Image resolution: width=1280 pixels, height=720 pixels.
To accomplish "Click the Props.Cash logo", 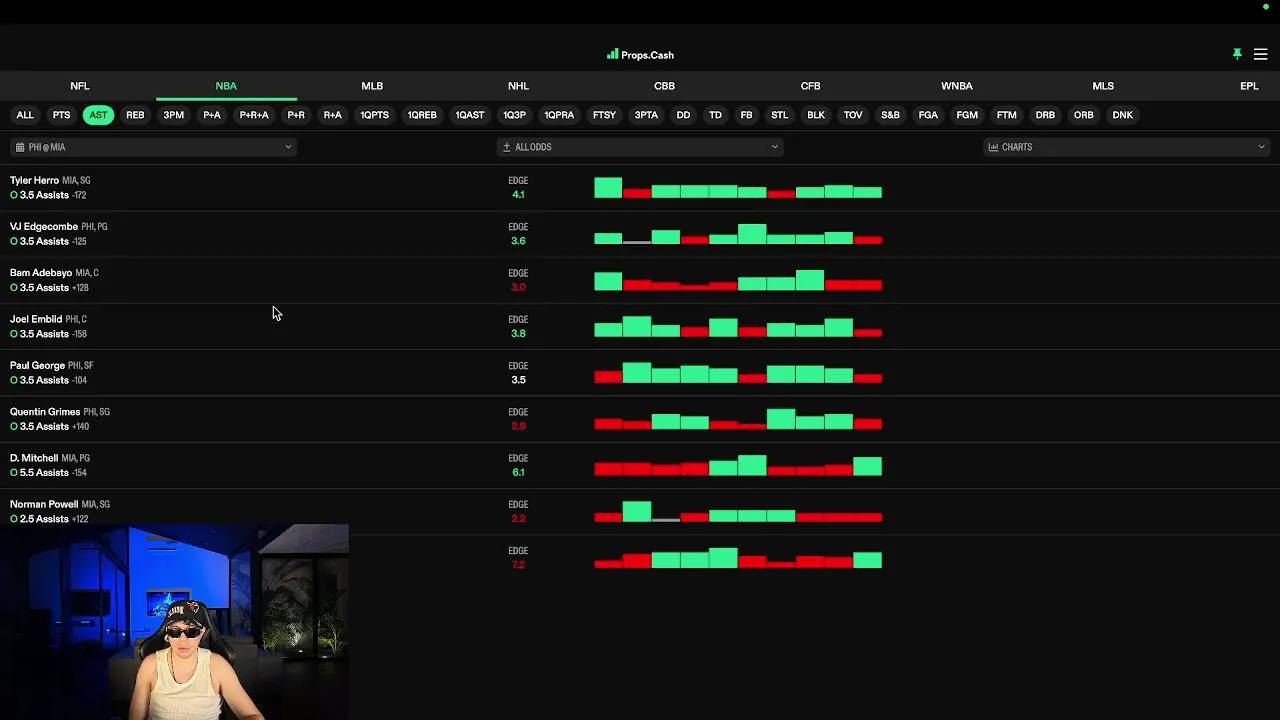I will click(640, 55).
